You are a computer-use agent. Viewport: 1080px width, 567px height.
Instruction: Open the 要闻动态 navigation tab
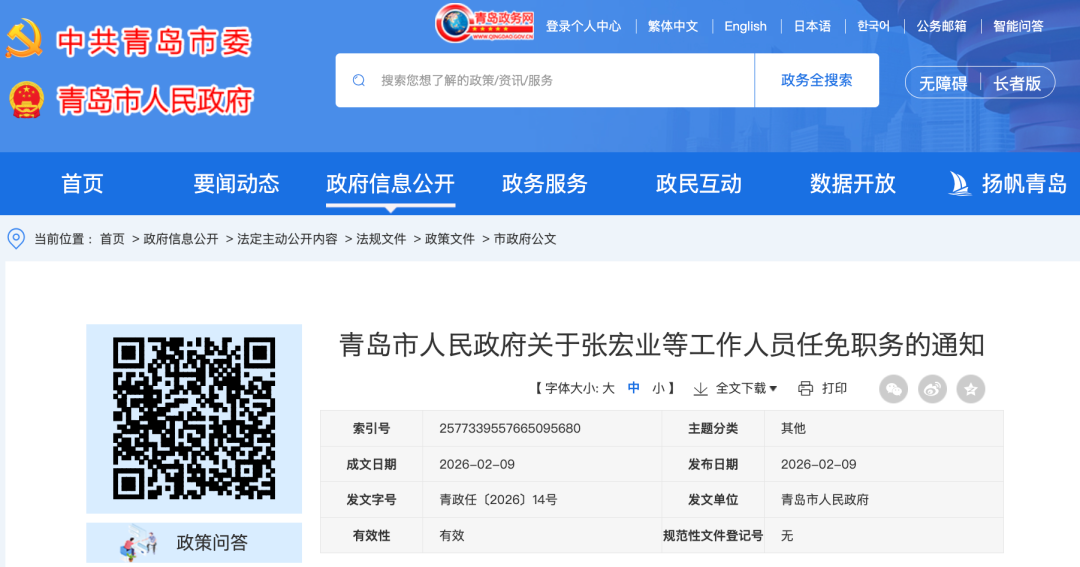pos(236,184)
